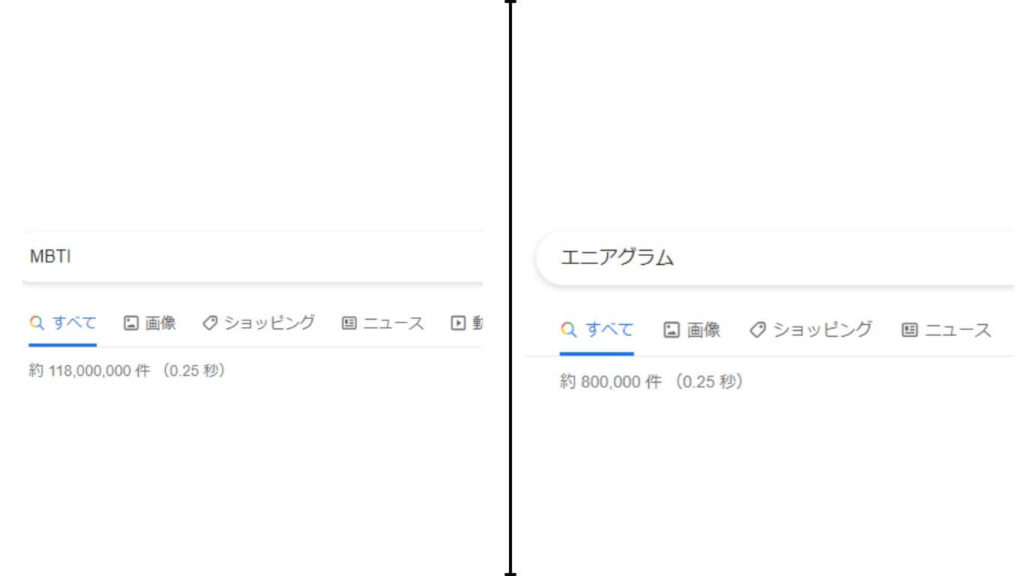Image resolution: width=1024 pixels, height=576 pixels.
Task: Focus the search box containing MBTI
Action: 250,257
